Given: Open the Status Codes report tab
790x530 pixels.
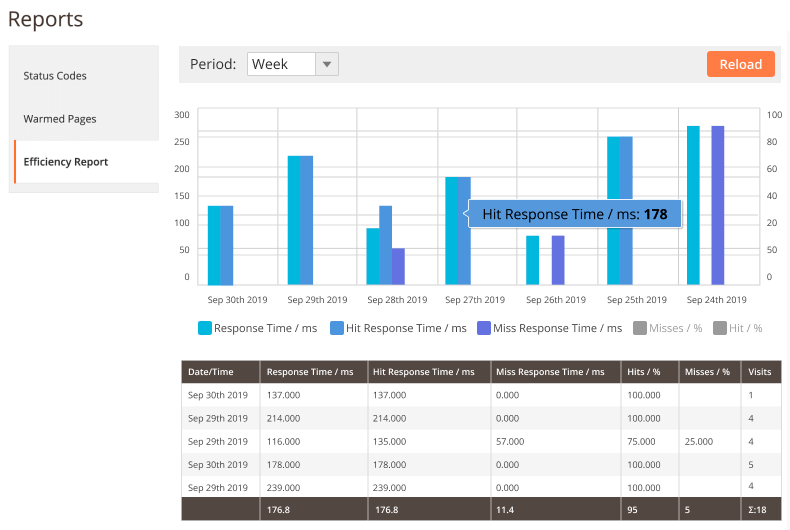Looking at the screenshot, I should click(55, 76).
